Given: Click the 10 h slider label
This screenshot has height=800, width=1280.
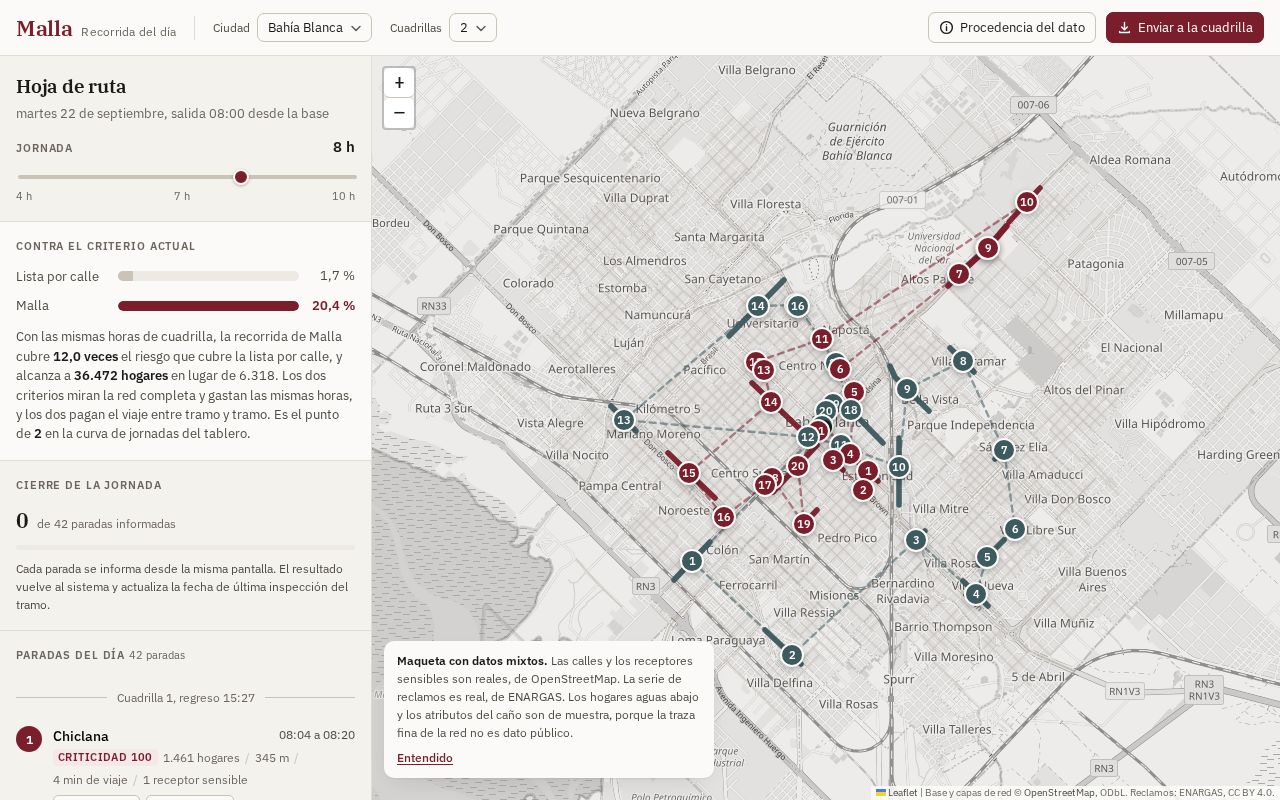Looking at the screenshot, I should coord(344,196).
